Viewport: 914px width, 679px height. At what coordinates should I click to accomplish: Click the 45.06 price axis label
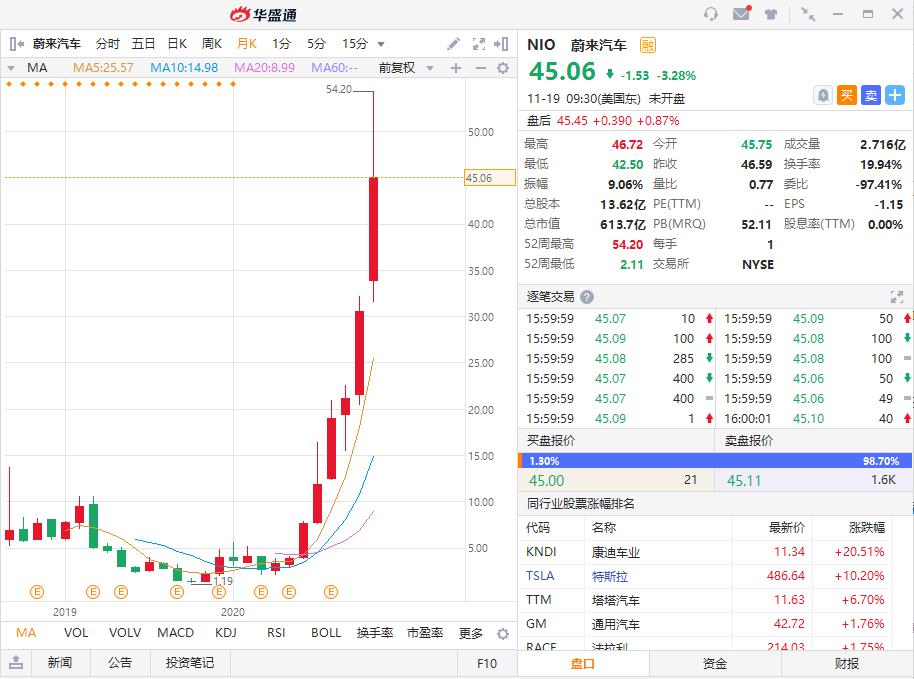490,178
